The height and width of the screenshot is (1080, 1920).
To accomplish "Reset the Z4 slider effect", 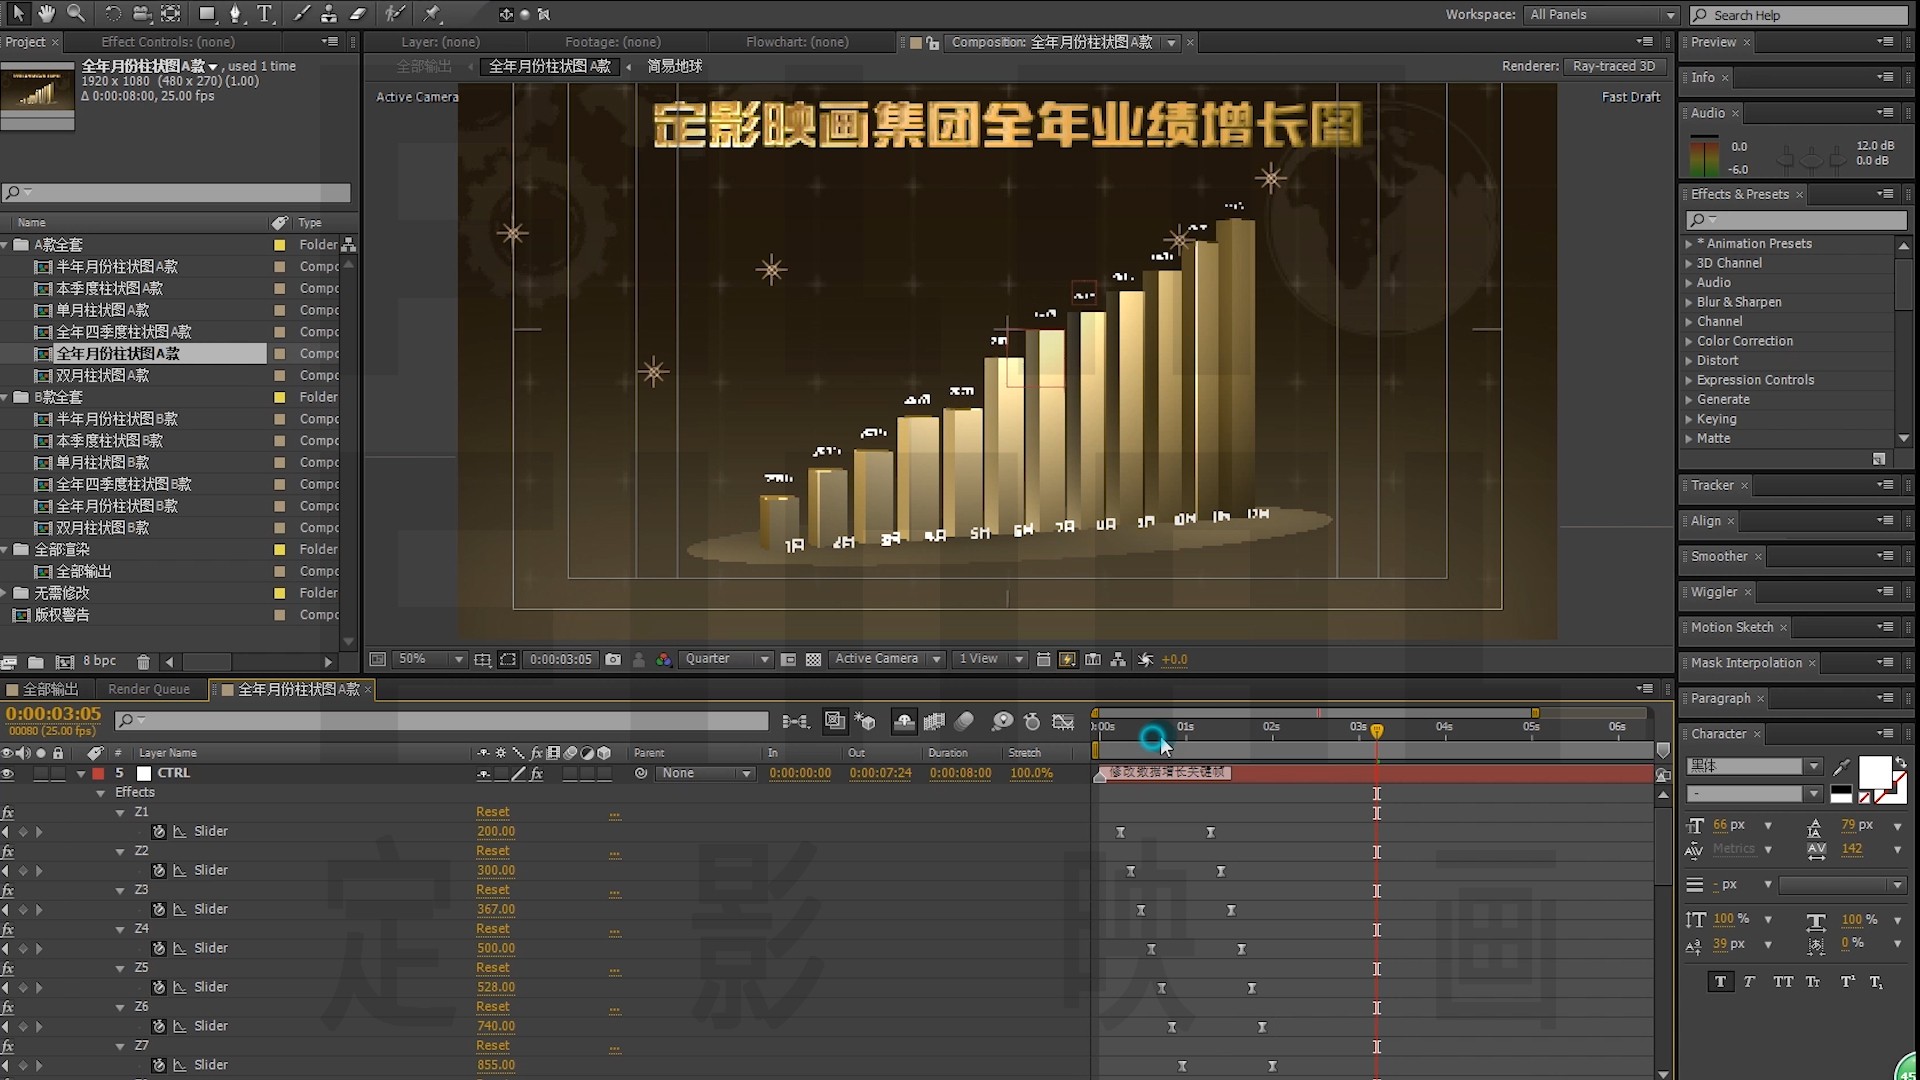I will [493, 929].
